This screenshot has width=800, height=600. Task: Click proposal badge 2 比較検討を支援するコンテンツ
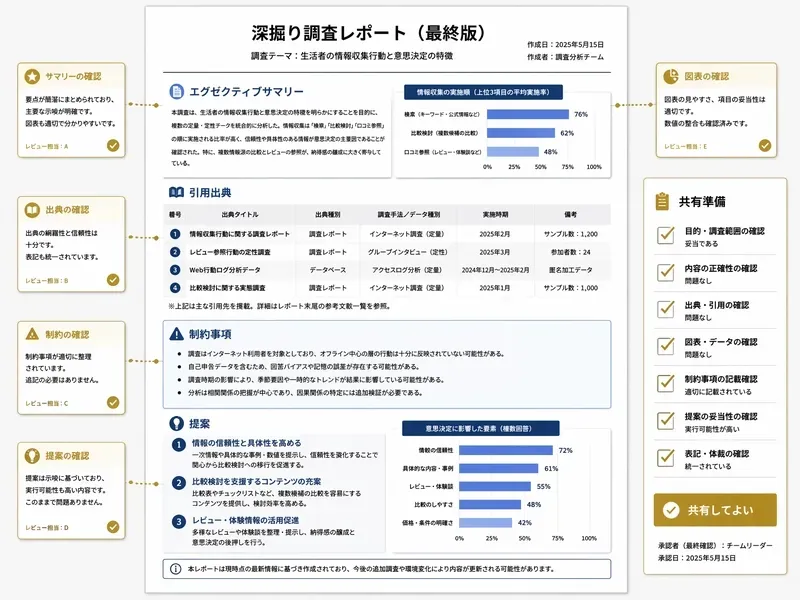point(179,483)
